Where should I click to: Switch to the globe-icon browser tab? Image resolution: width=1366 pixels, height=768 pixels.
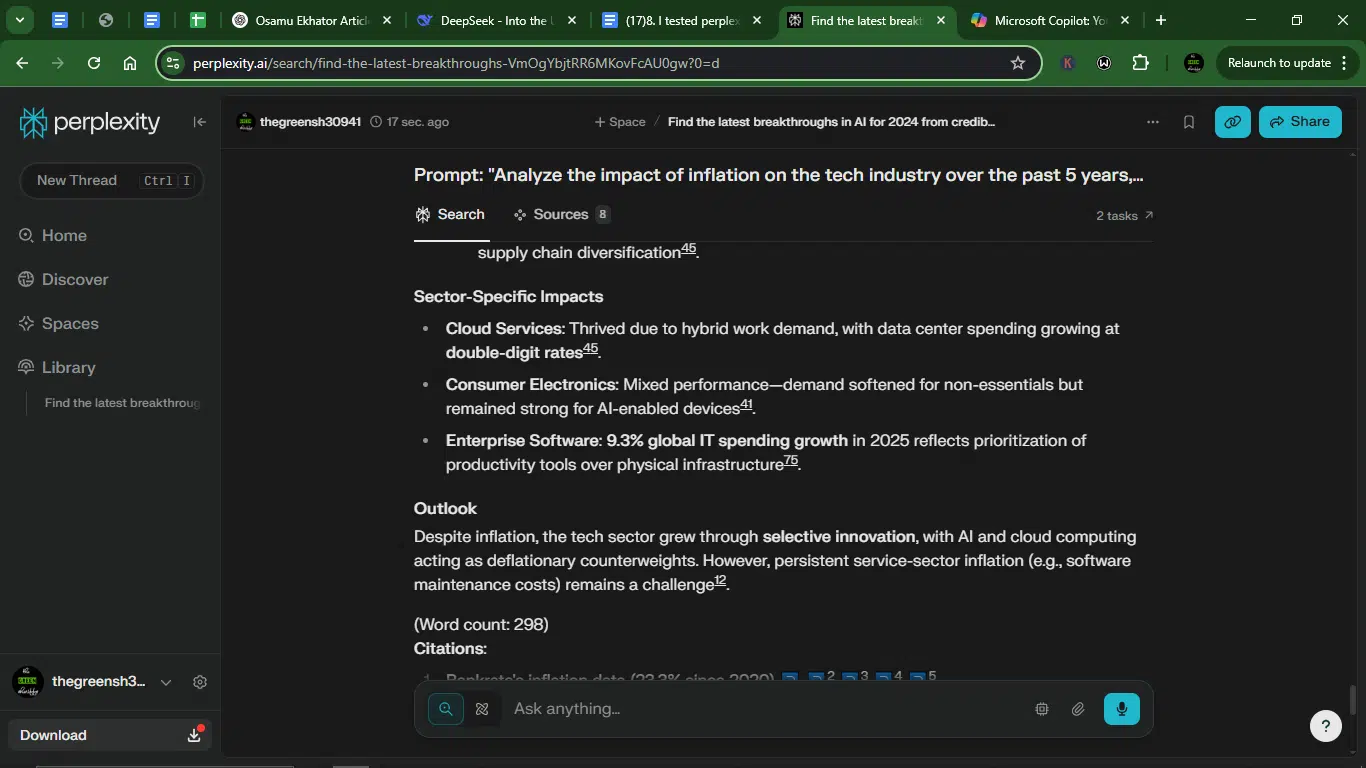click(x=106, y=20)
